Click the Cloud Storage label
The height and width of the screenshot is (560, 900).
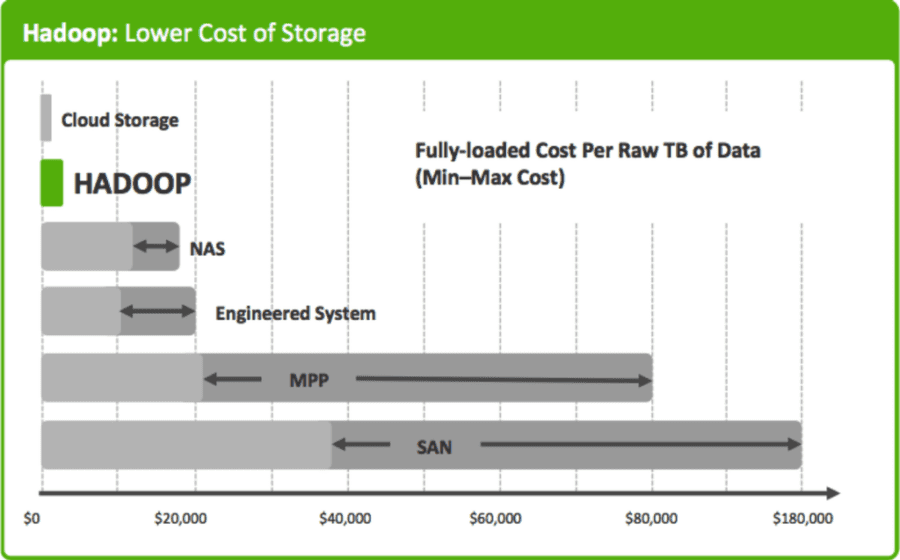point(120,120)
